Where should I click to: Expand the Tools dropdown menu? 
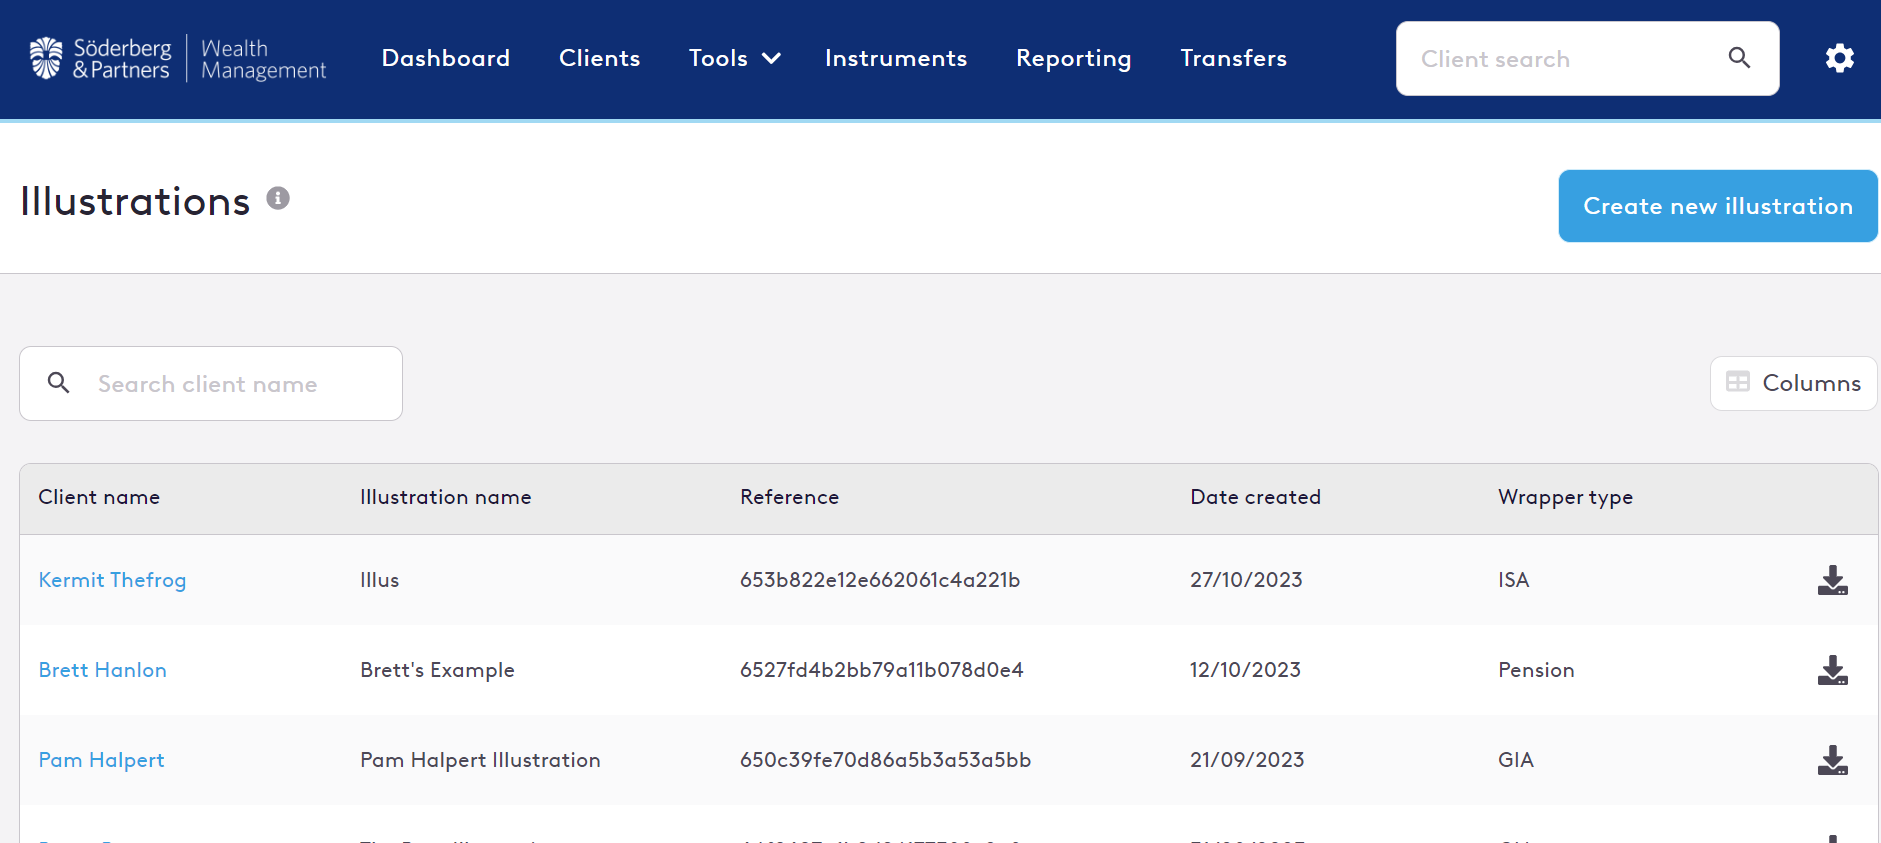point(734,58)
